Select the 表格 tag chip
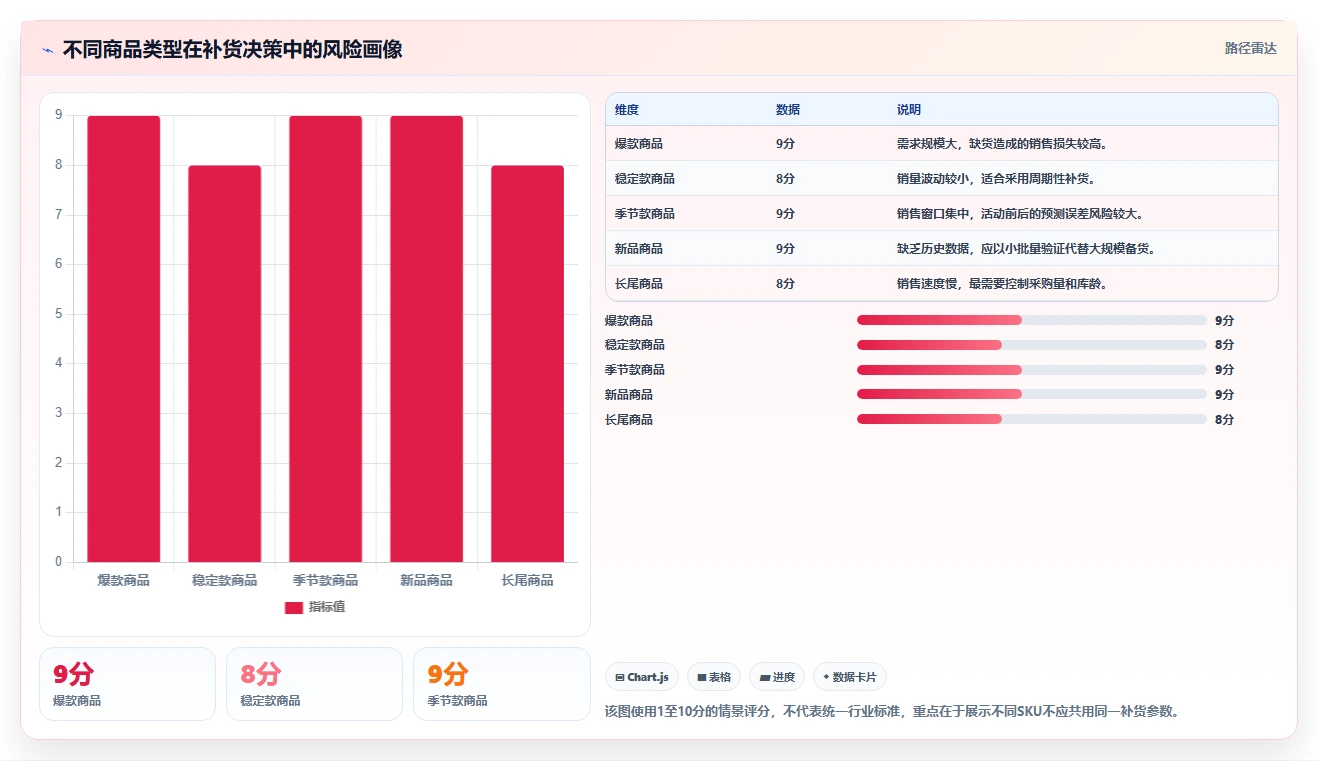1318x761 pixels. coord(714,677)
